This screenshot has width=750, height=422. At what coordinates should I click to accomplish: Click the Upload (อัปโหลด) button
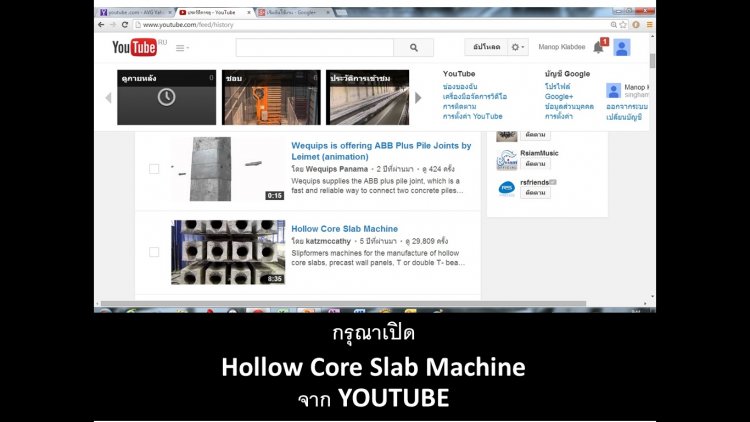point(486,47)
